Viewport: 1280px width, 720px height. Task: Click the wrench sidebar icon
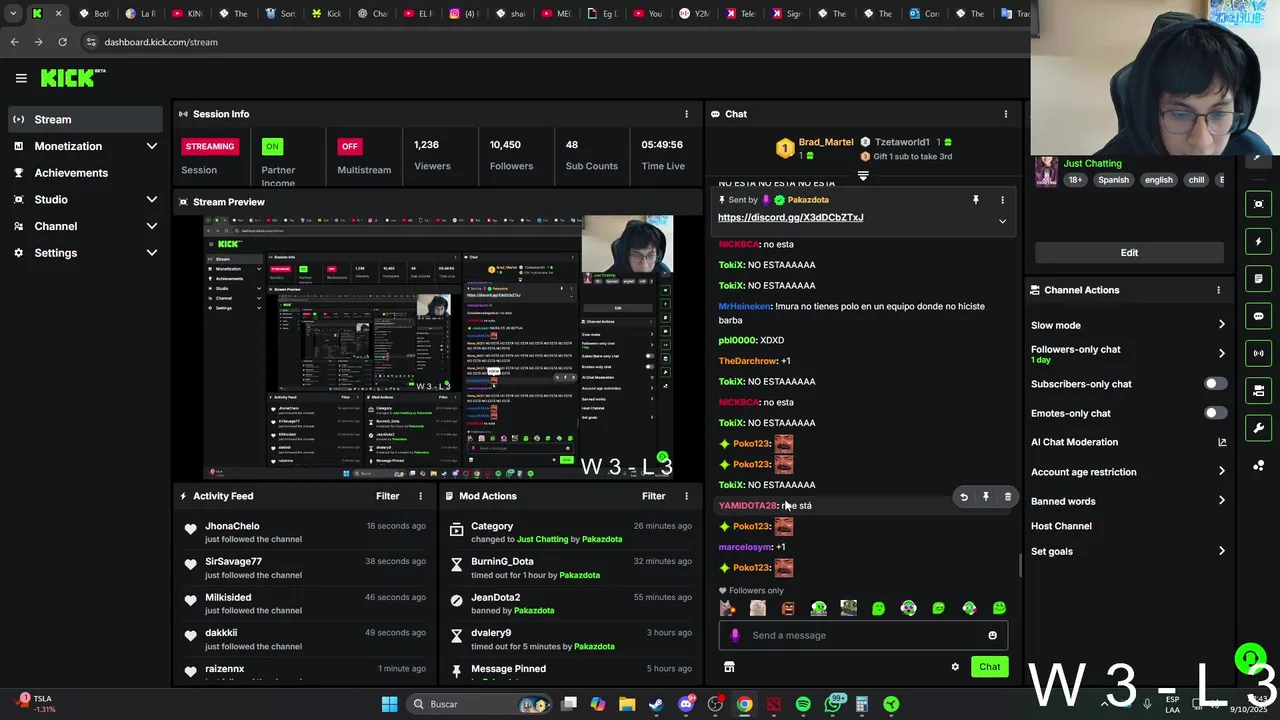click(1259, 428)
